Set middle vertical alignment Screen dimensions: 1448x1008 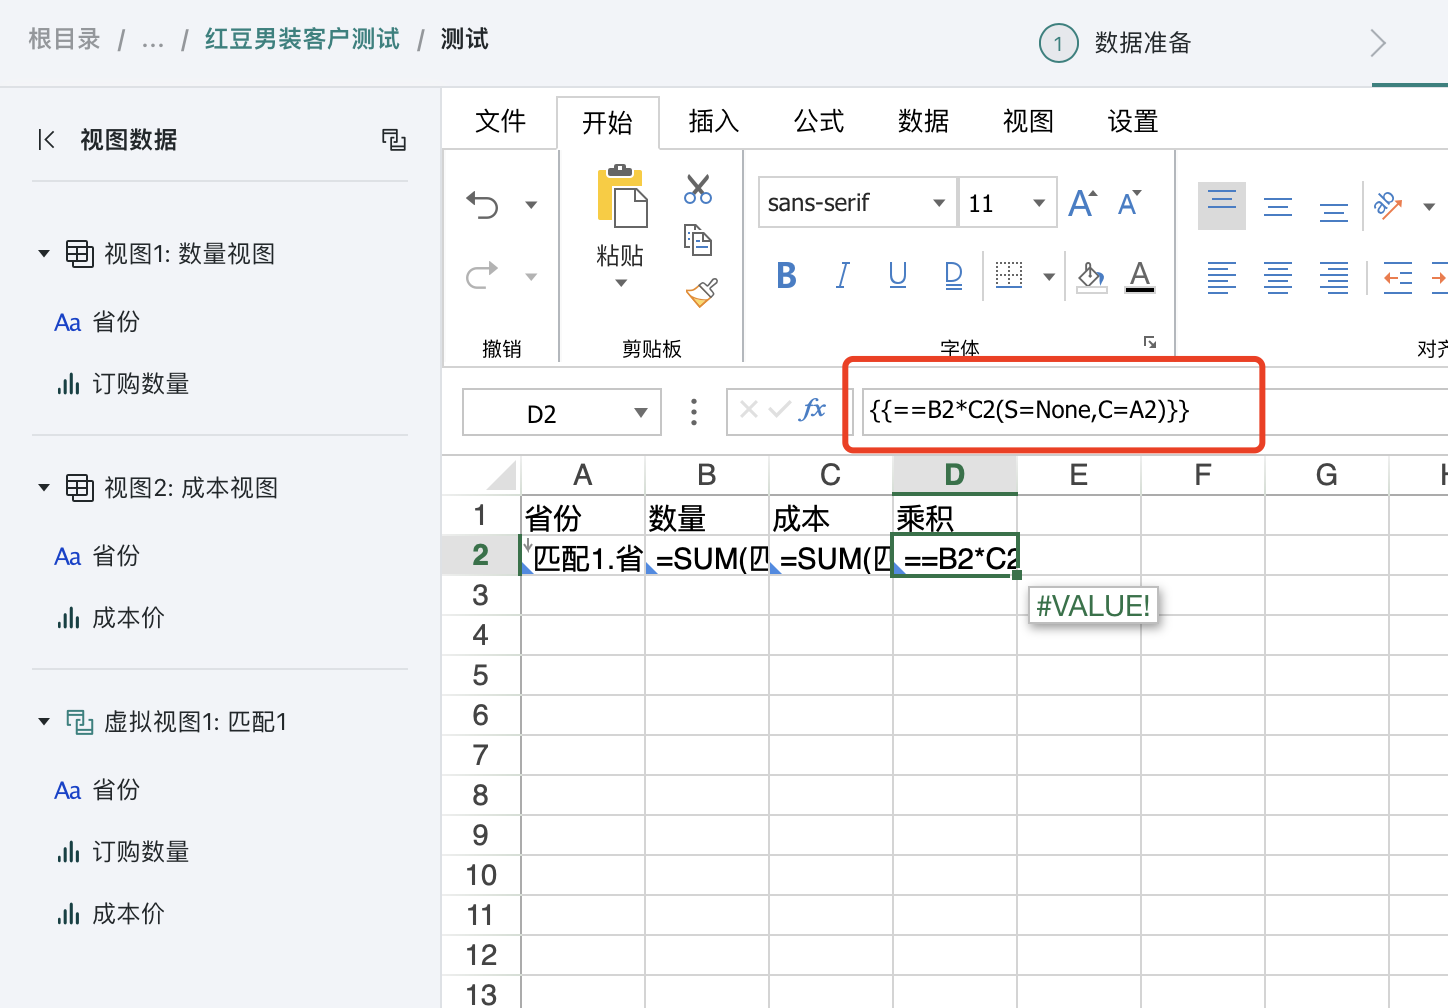tap(1278, 207)
